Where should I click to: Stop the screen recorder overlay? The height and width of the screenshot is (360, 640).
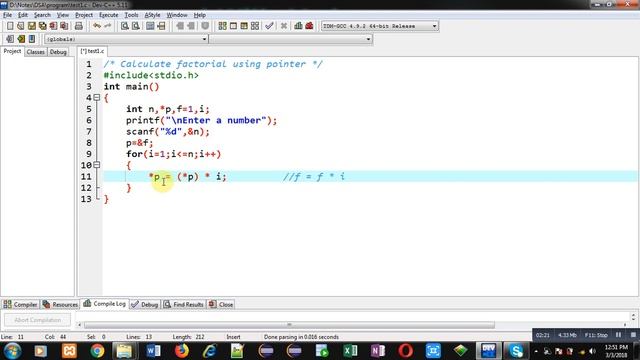[x=633, y=335]
